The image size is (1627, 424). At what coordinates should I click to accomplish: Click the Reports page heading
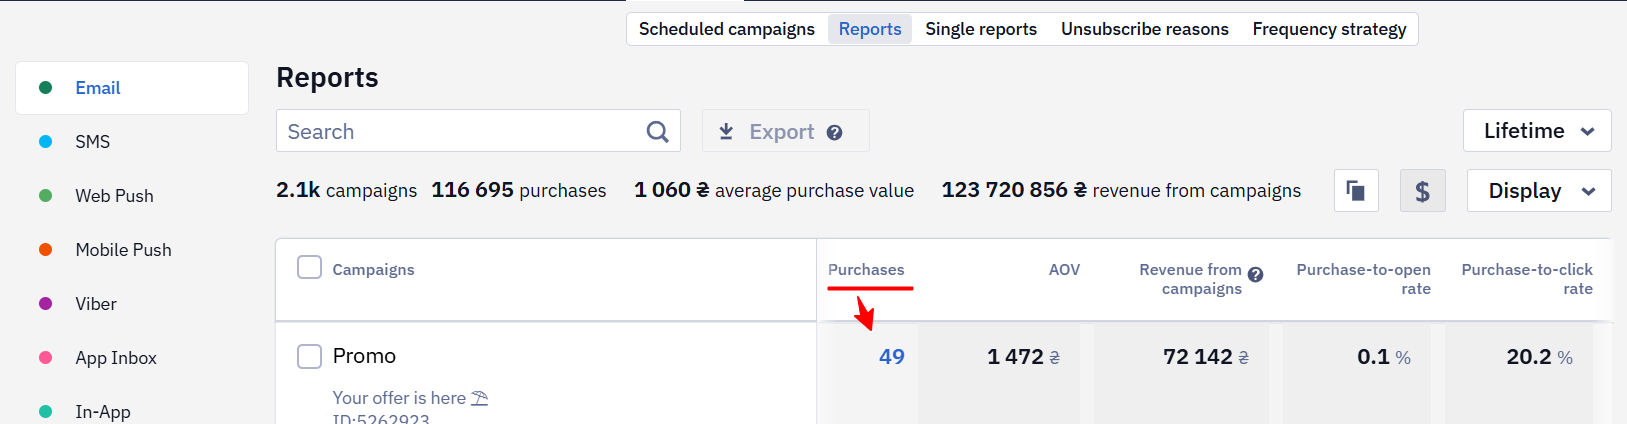coord(327,78)
